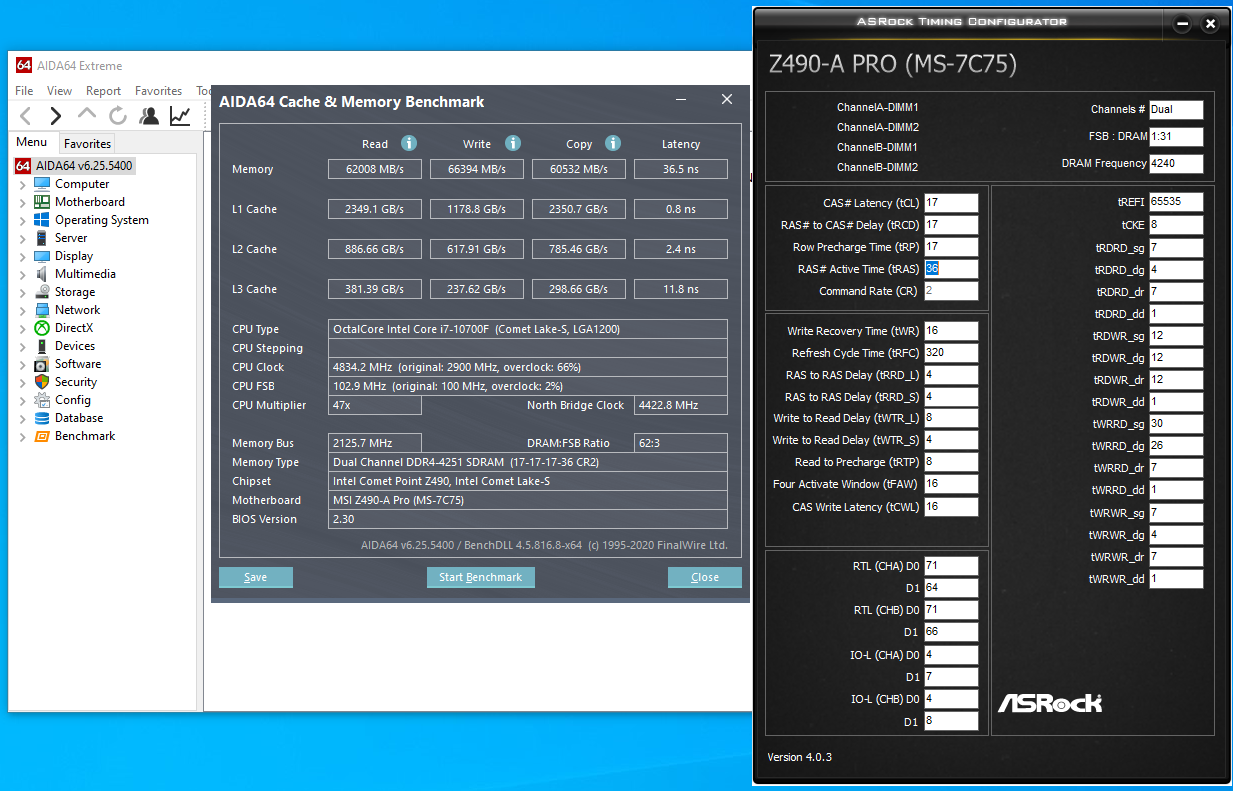Select the Config envelope icon

[x=42, y=400]
